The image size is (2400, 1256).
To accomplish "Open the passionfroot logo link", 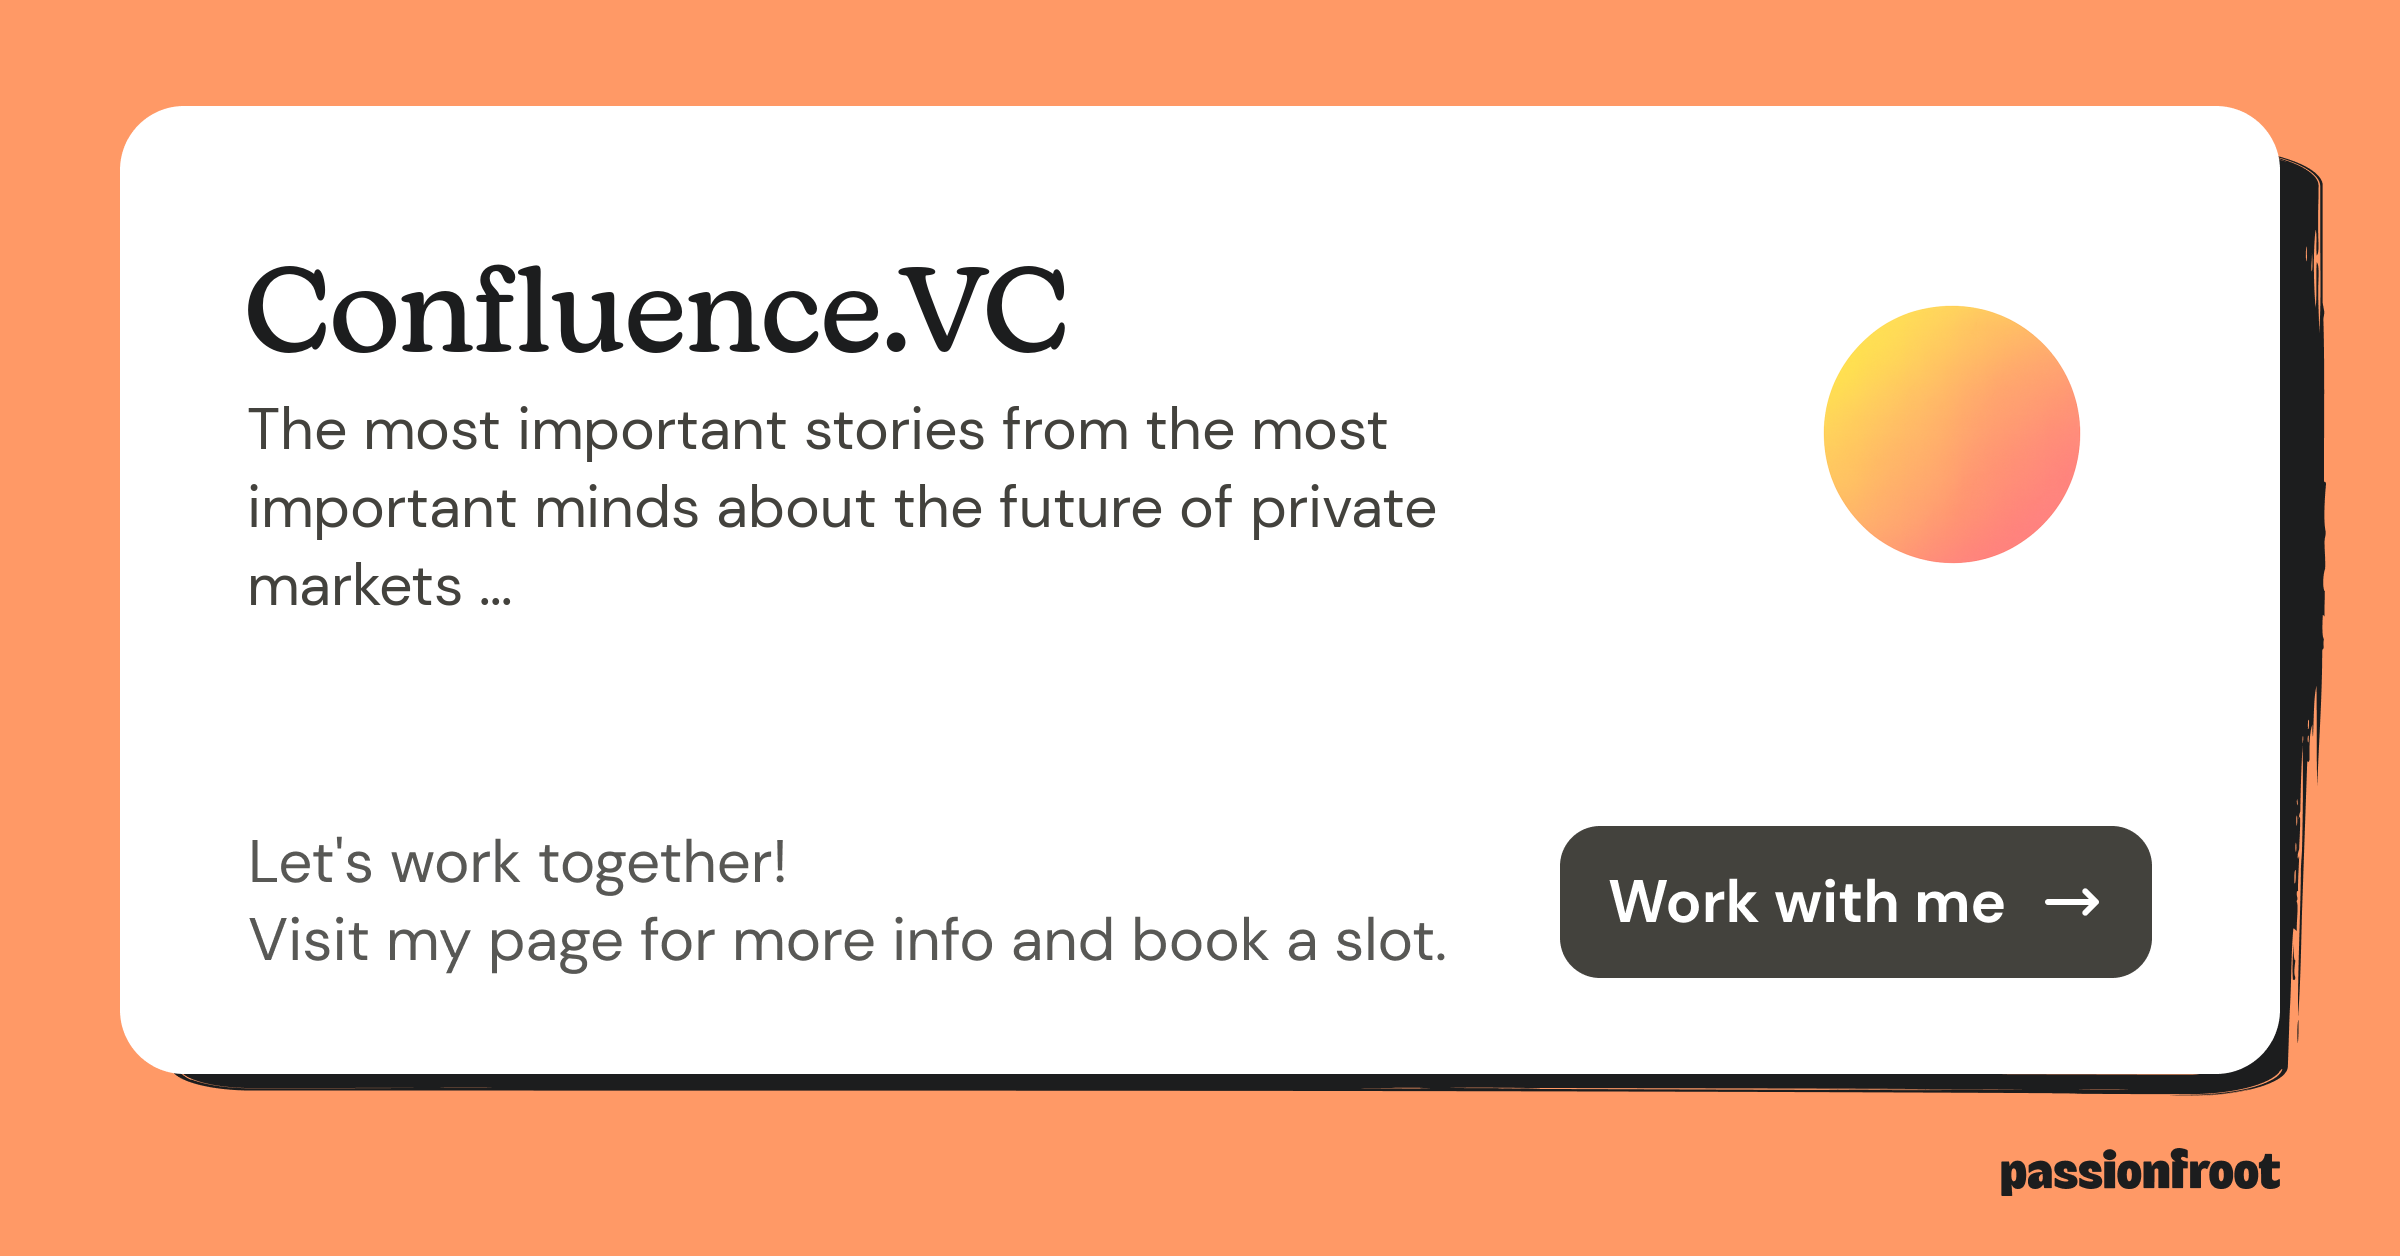I will pyautogui.click(x=2139, y=1172).
